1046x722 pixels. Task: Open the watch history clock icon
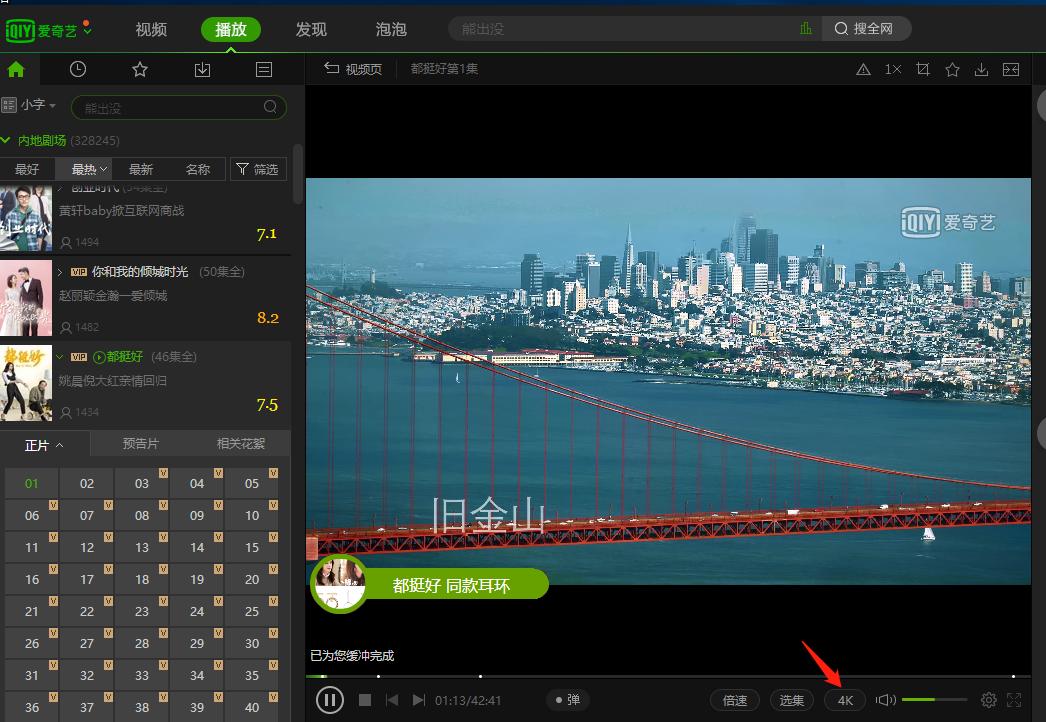(x=78, y=69)
